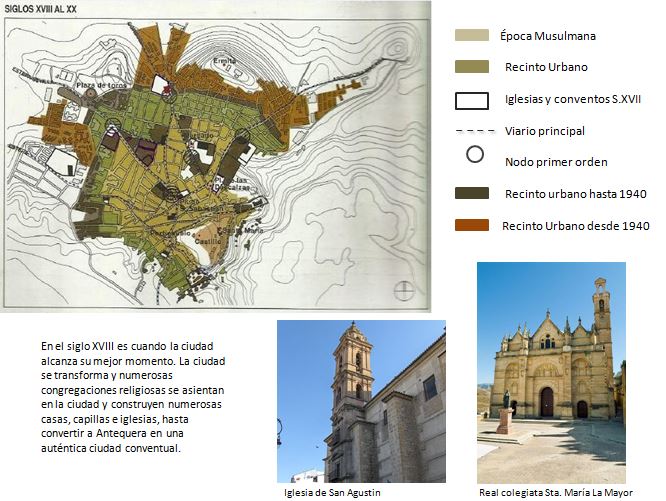
Task: Select the Viario principal legend text
Action: tap(545, 131)
